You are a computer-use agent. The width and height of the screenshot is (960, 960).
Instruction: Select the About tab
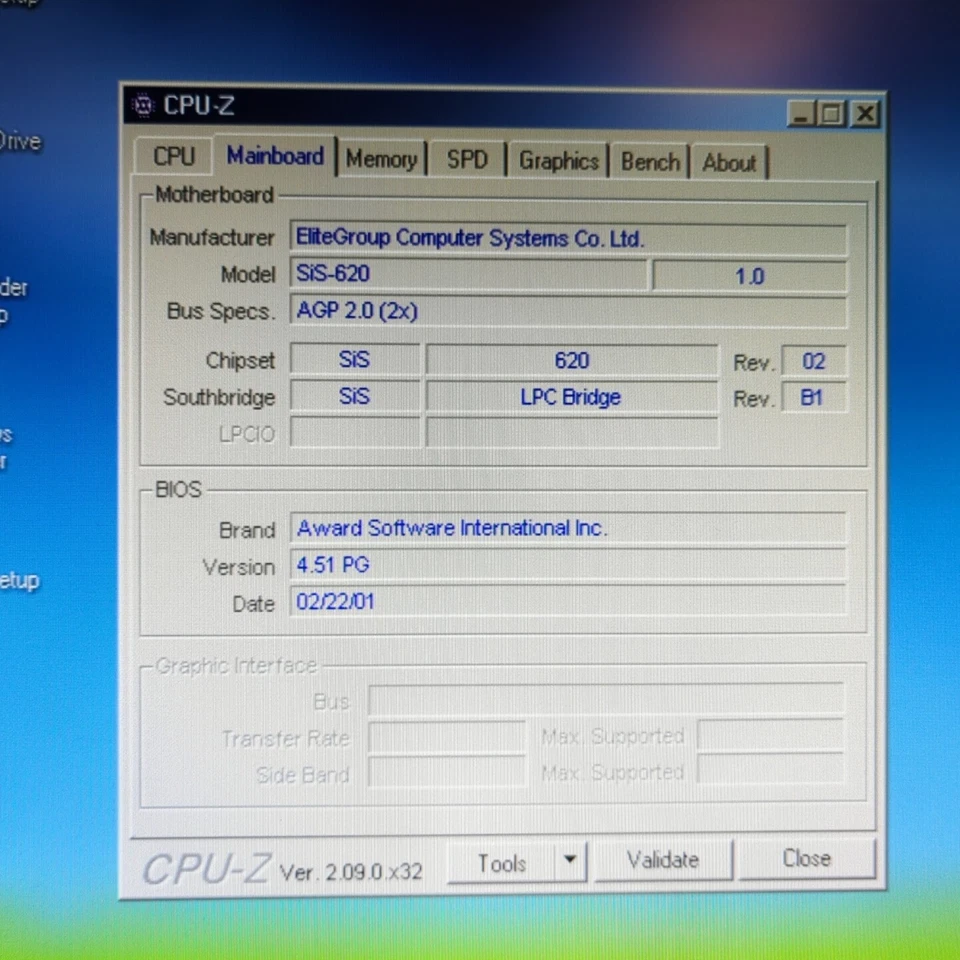click(x=729, y=161)
